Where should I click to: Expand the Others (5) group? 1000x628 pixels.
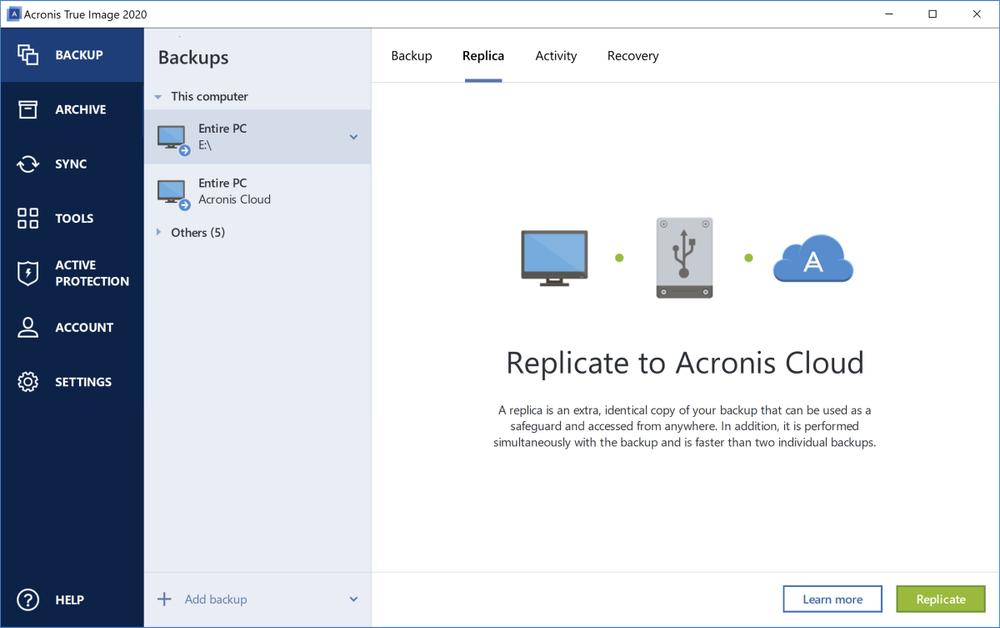158,232
